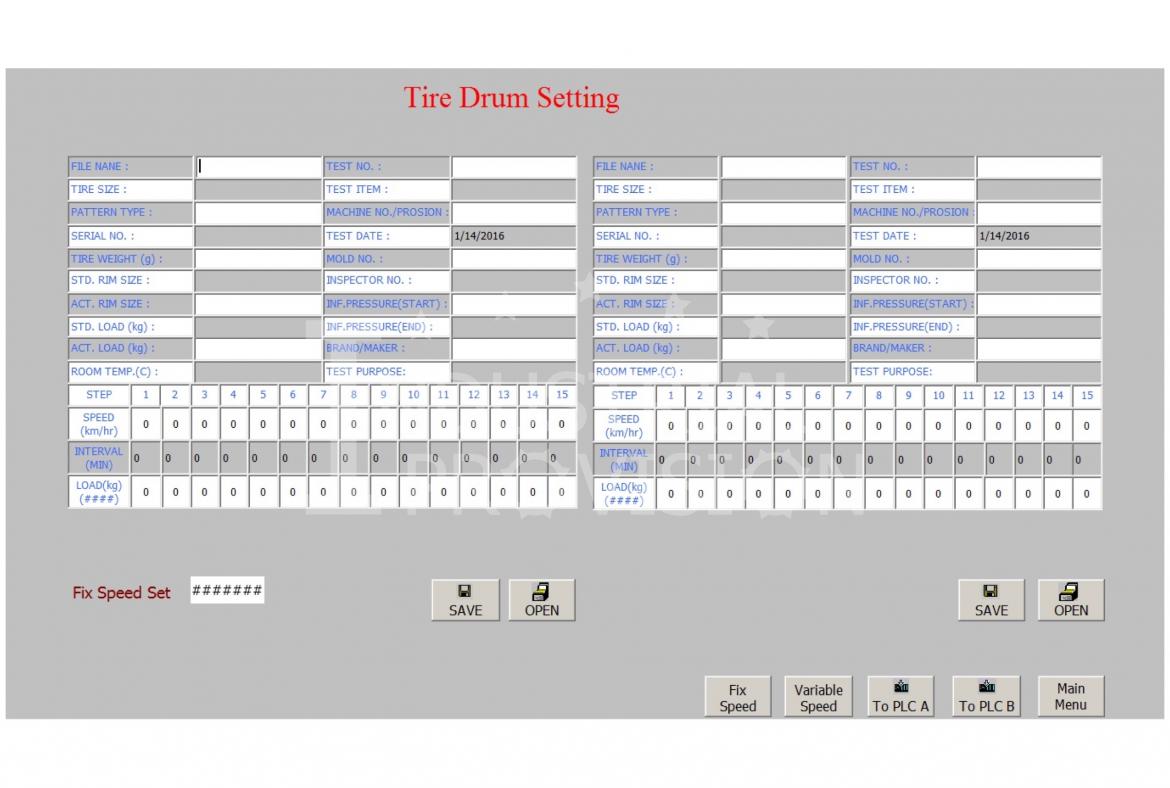Focus the left FILE NAME input field
The width and height of the screenshot is (1170, 788).
(257, 167)
